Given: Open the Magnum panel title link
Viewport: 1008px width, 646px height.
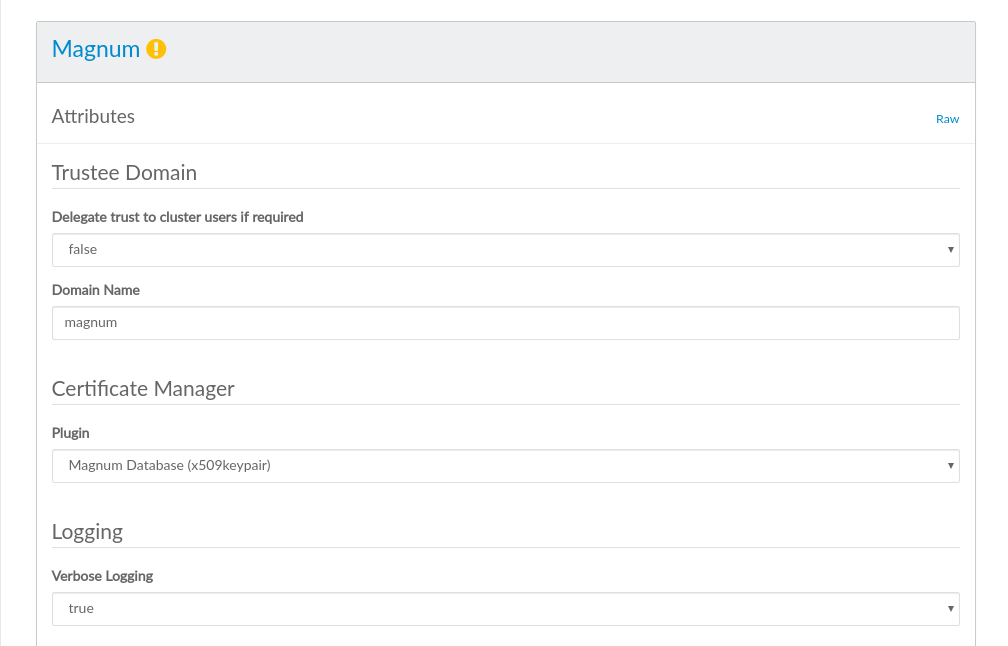Looking at the screenshot, I should 95,49.
